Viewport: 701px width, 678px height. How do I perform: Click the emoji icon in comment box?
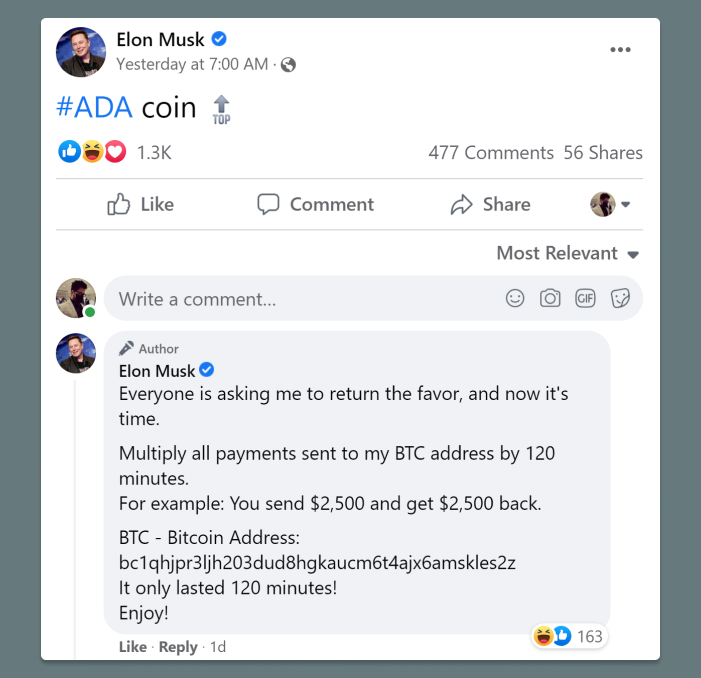click(515, 298)
